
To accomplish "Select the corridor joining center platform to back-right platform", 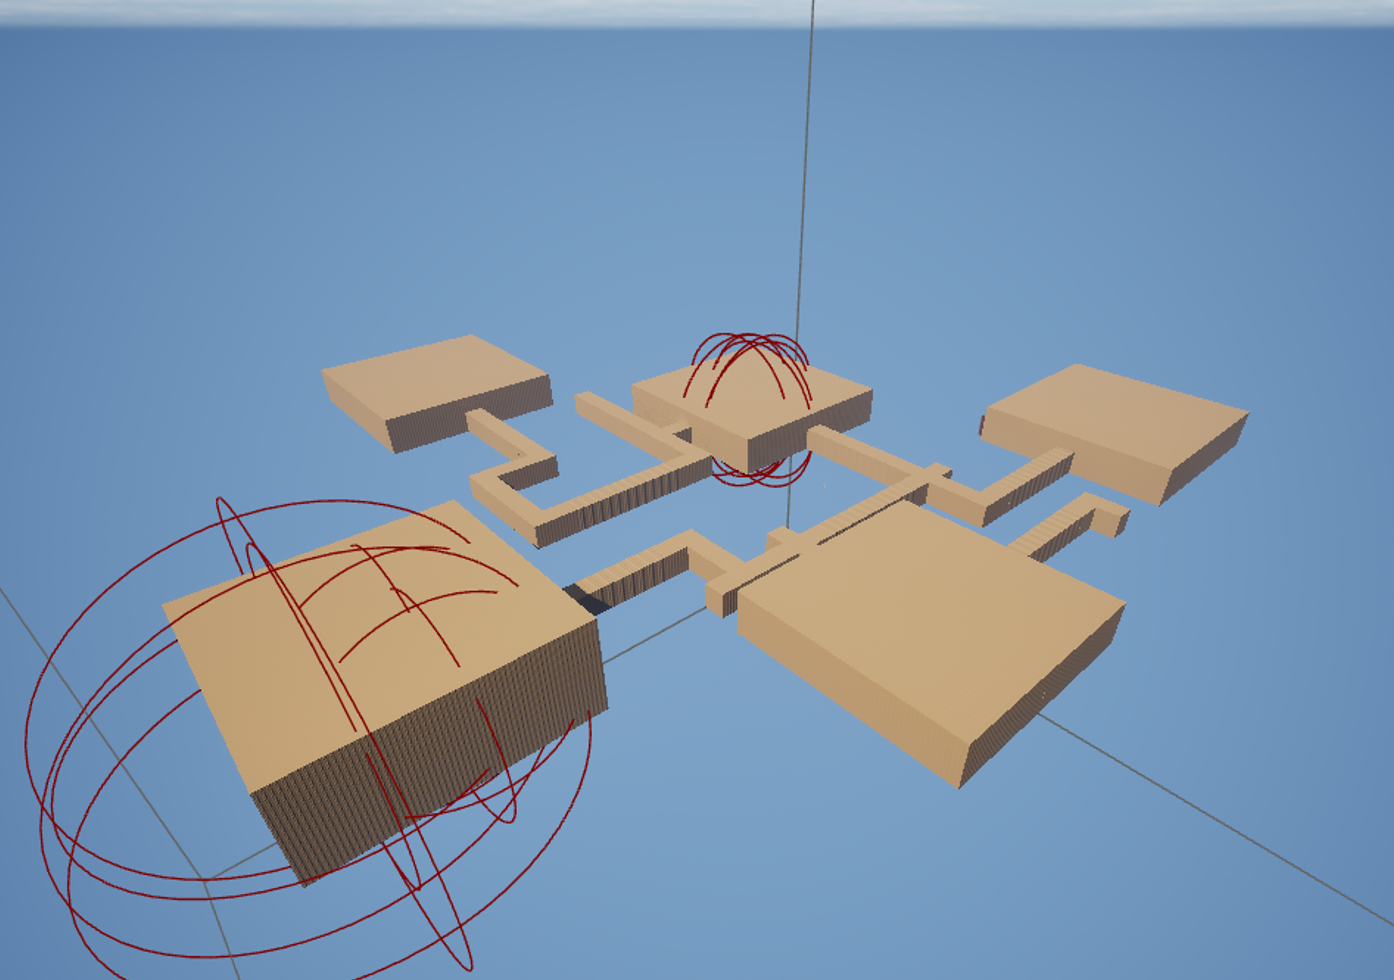I will (940, 478).
